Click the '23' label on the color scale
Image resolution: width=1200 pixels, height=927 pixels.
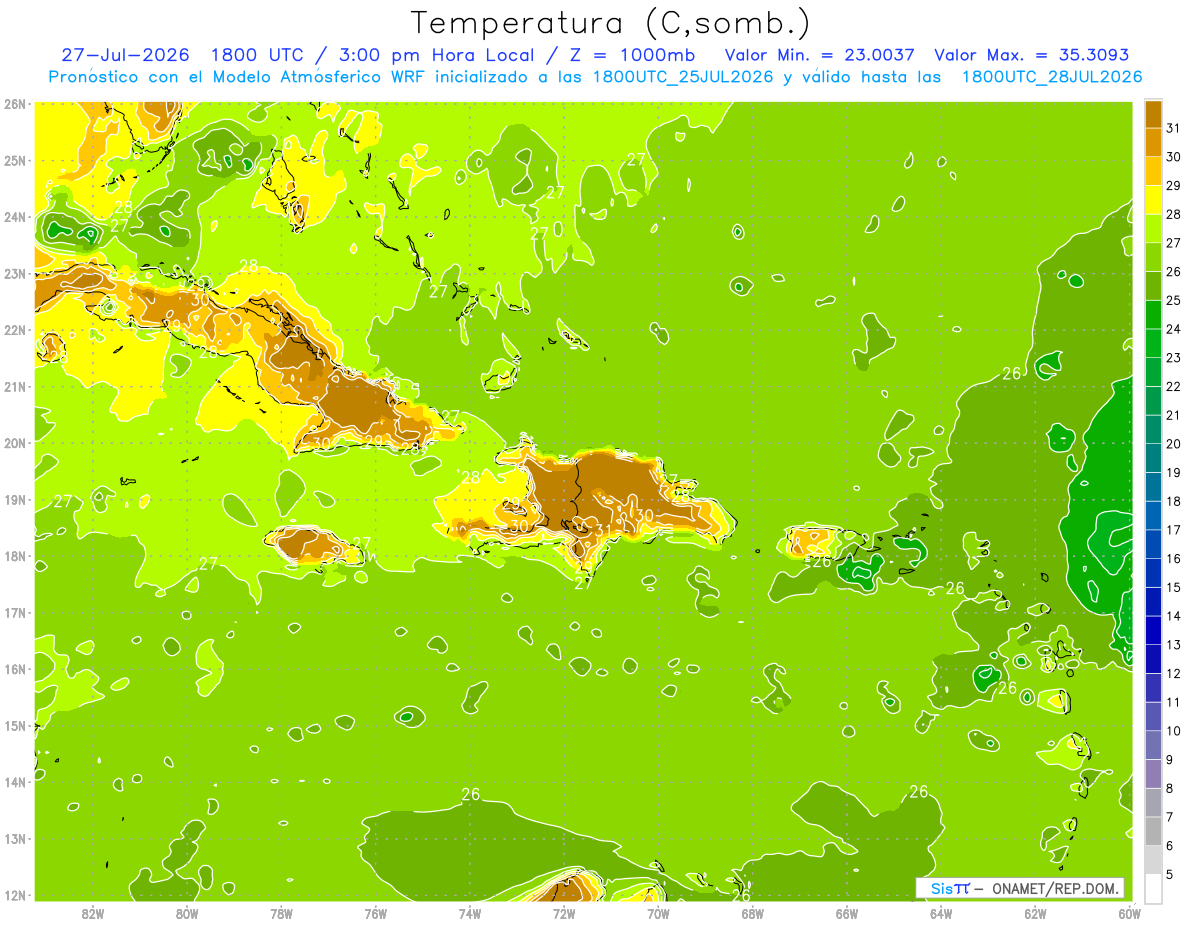click(1173, 357)
